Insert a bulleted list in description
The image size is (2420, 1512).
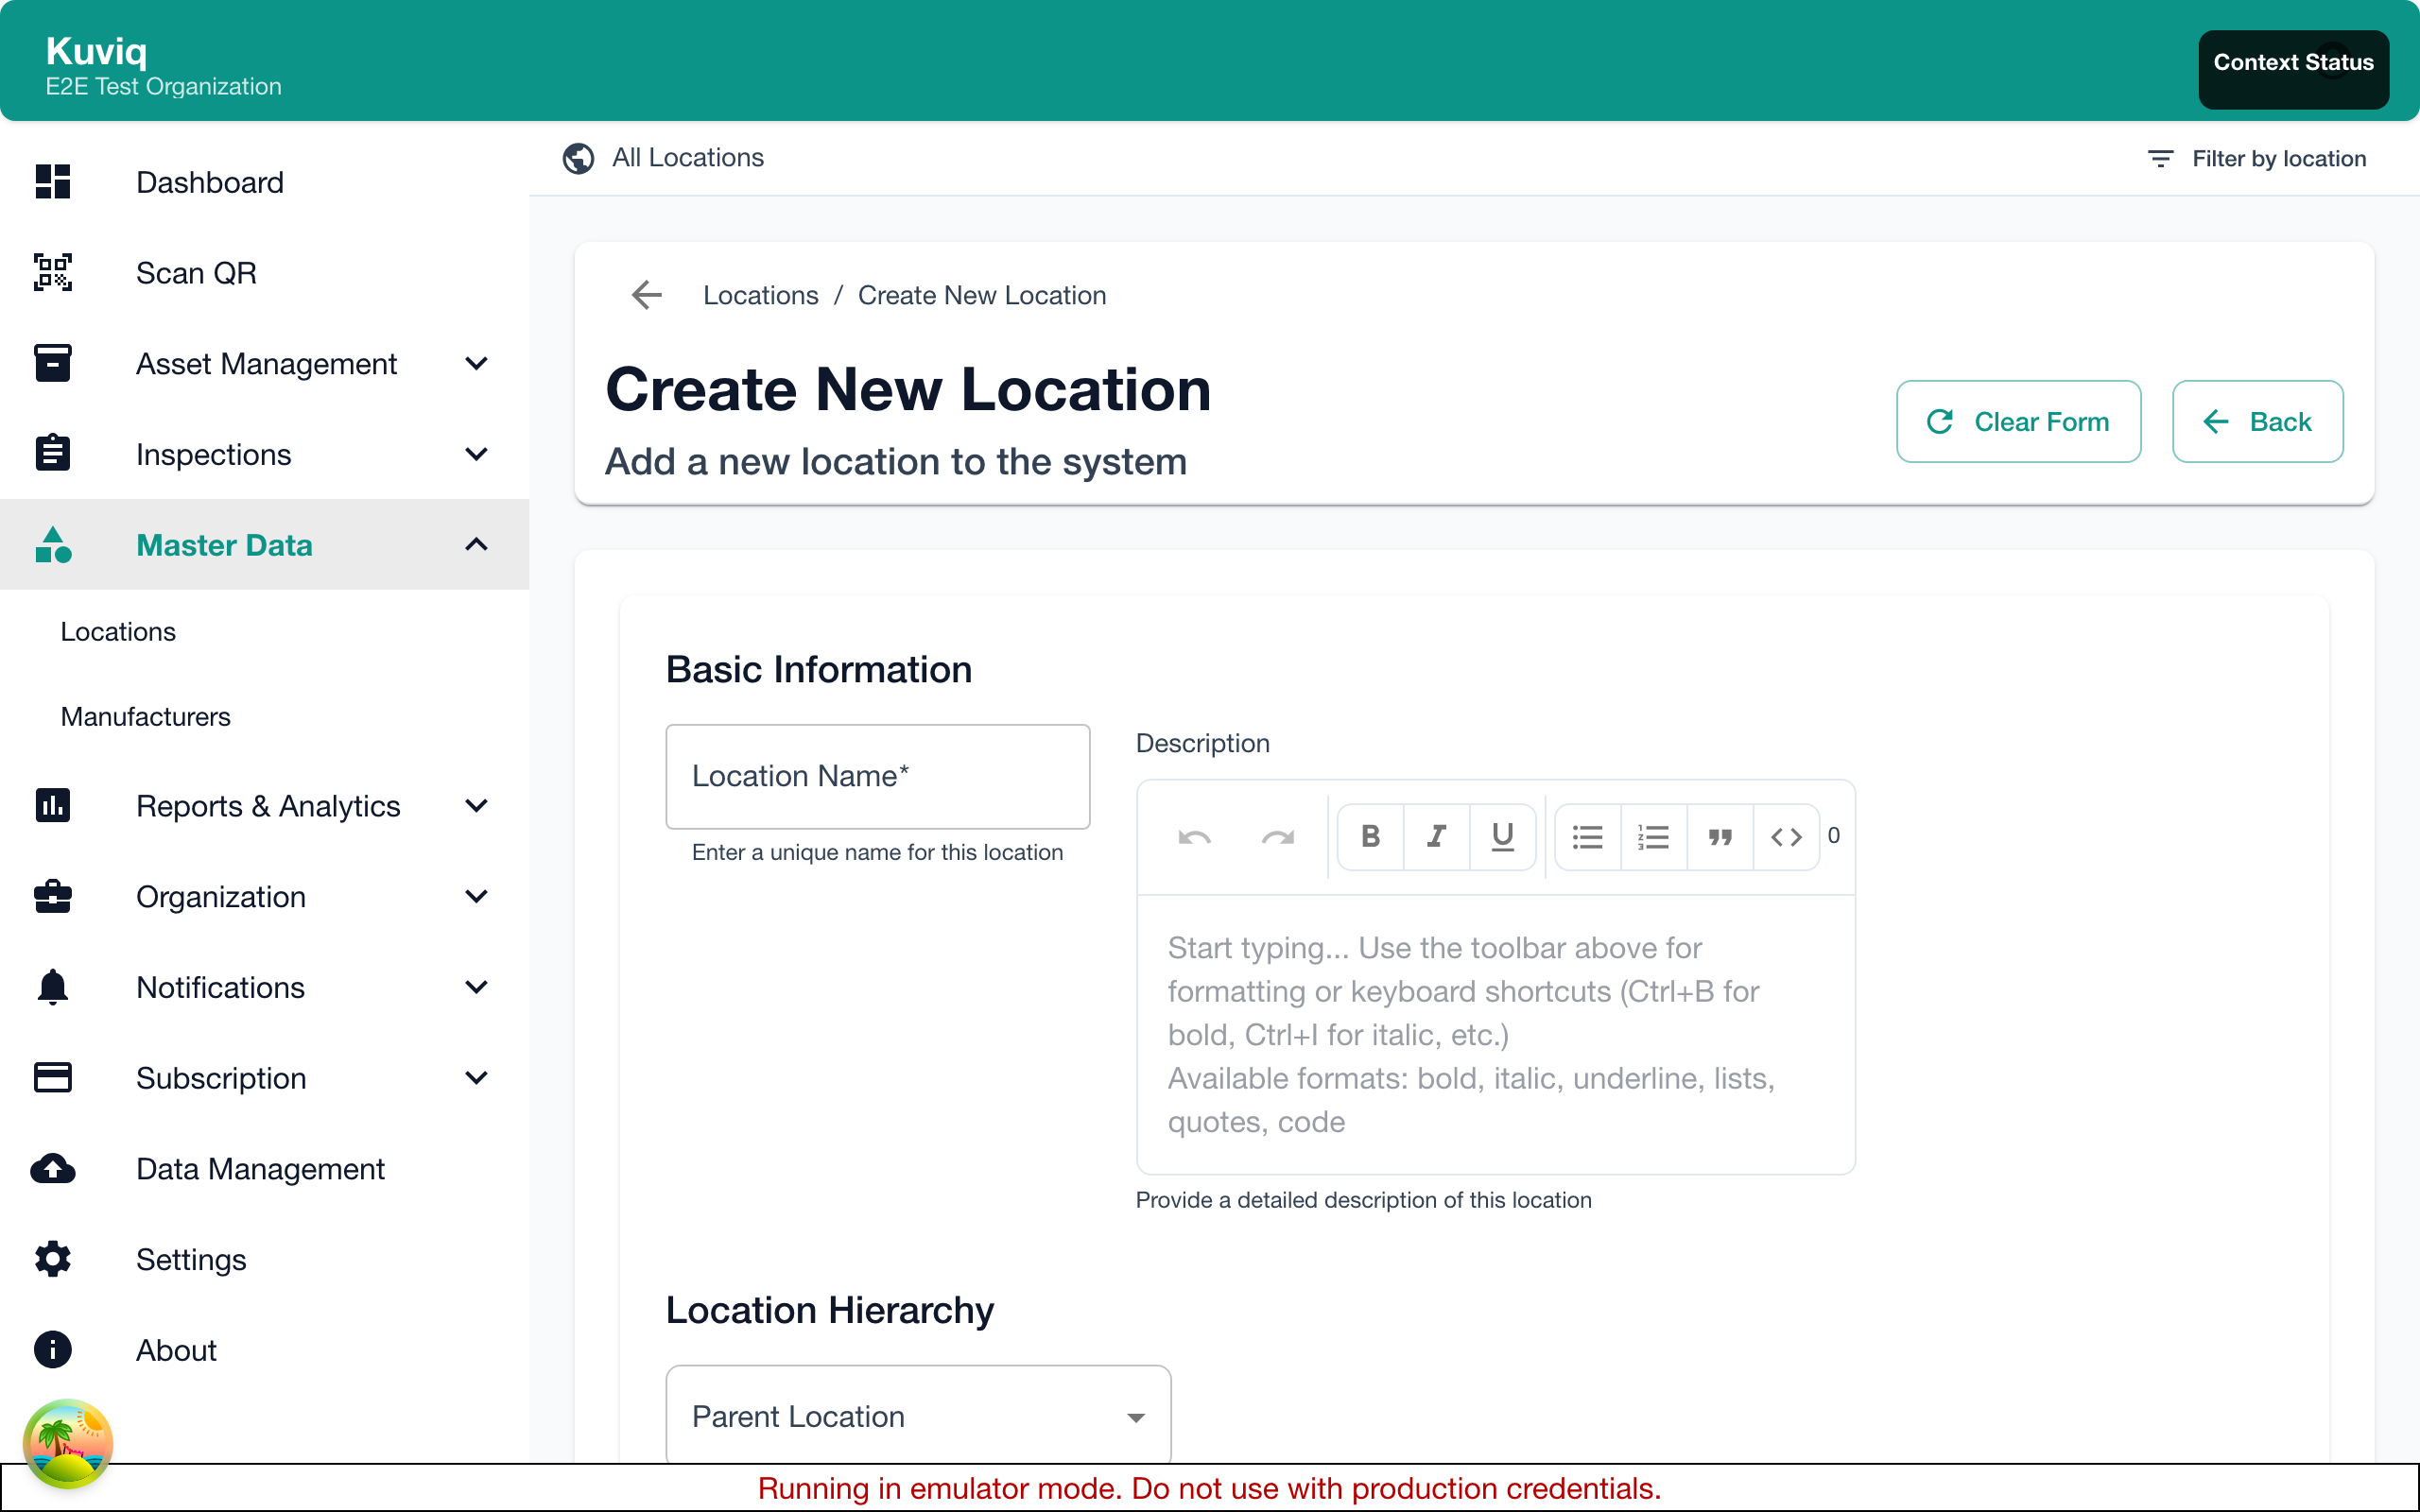1587,836
